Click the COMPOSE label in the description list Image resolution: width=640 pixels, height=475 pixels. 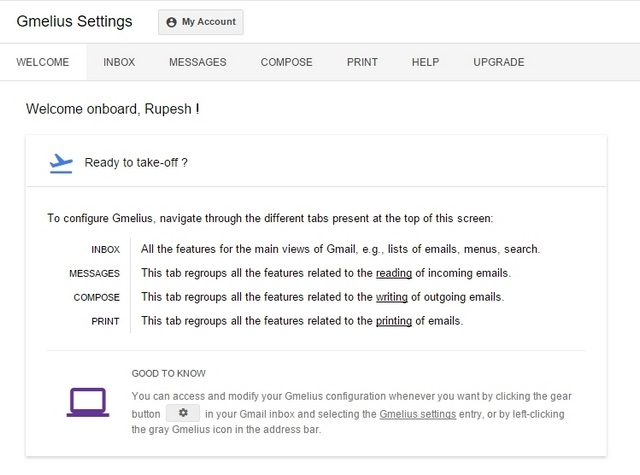pos(97,297)
